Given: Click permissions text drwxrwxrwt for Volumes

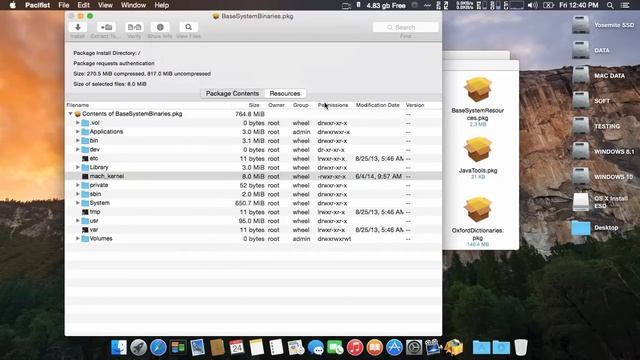Looking at the screenshot, I should coord(334,239).
